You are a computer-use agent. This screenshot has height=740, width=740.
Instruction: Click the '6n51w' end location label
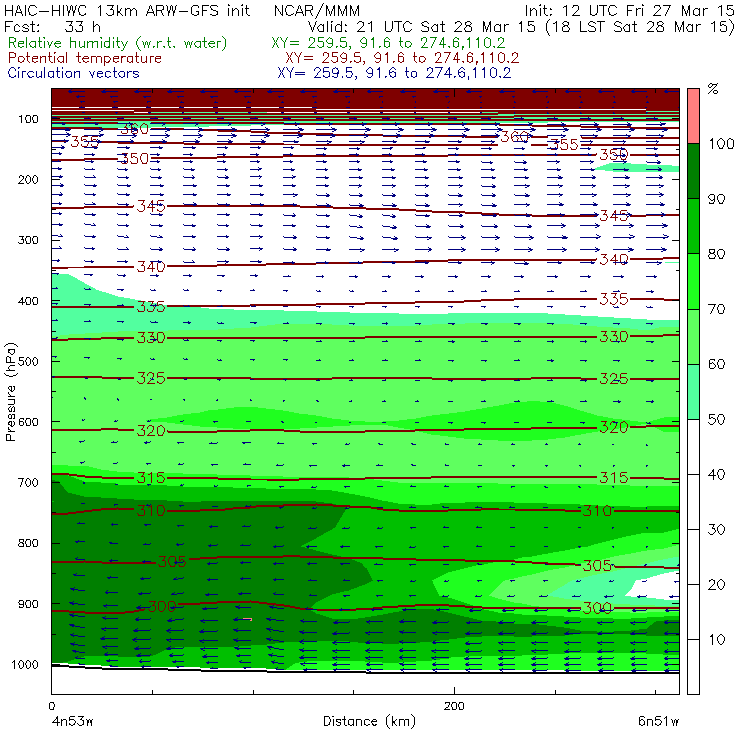click(658, 722)
